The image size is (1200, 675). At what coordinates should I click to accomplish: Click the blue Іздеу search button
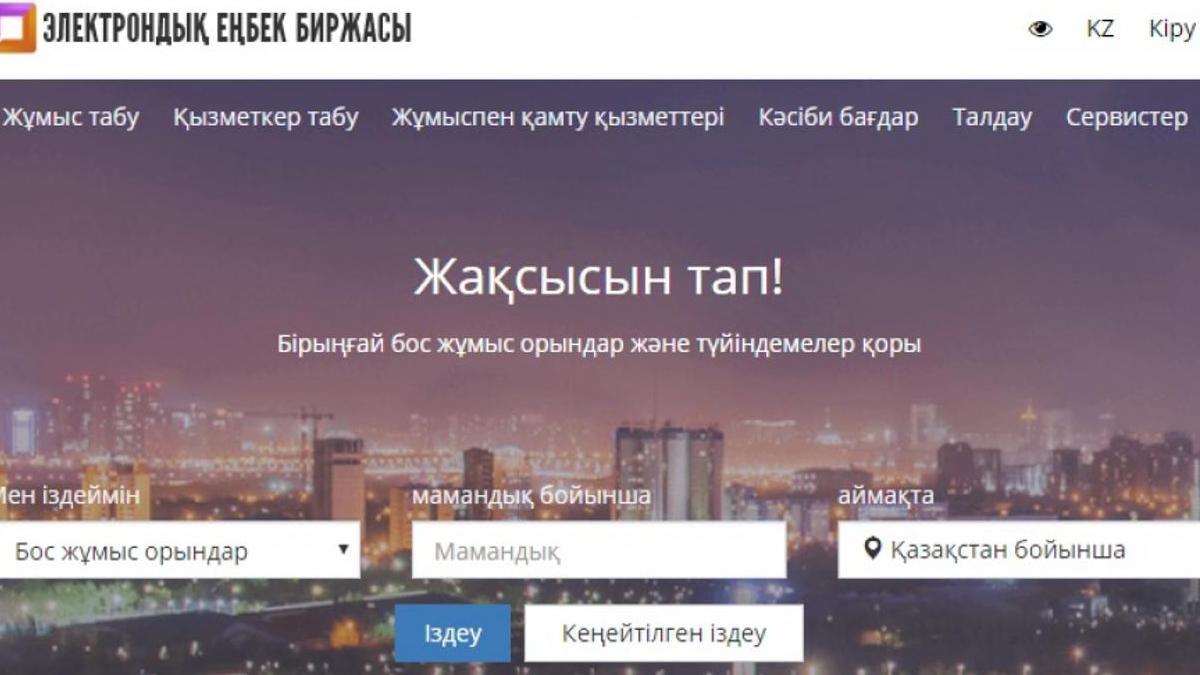pos(452,633)
